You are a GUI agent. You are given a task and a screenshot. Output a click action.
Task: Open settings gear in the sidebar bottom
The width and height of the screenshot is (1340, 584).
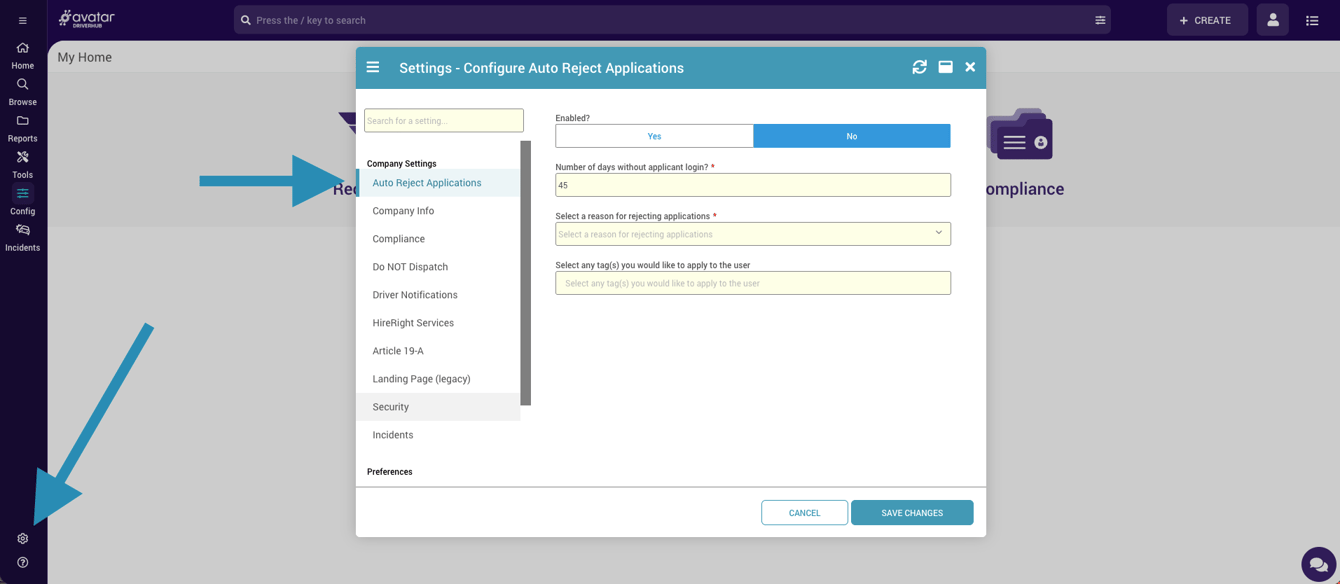click(x=22, y=538)
